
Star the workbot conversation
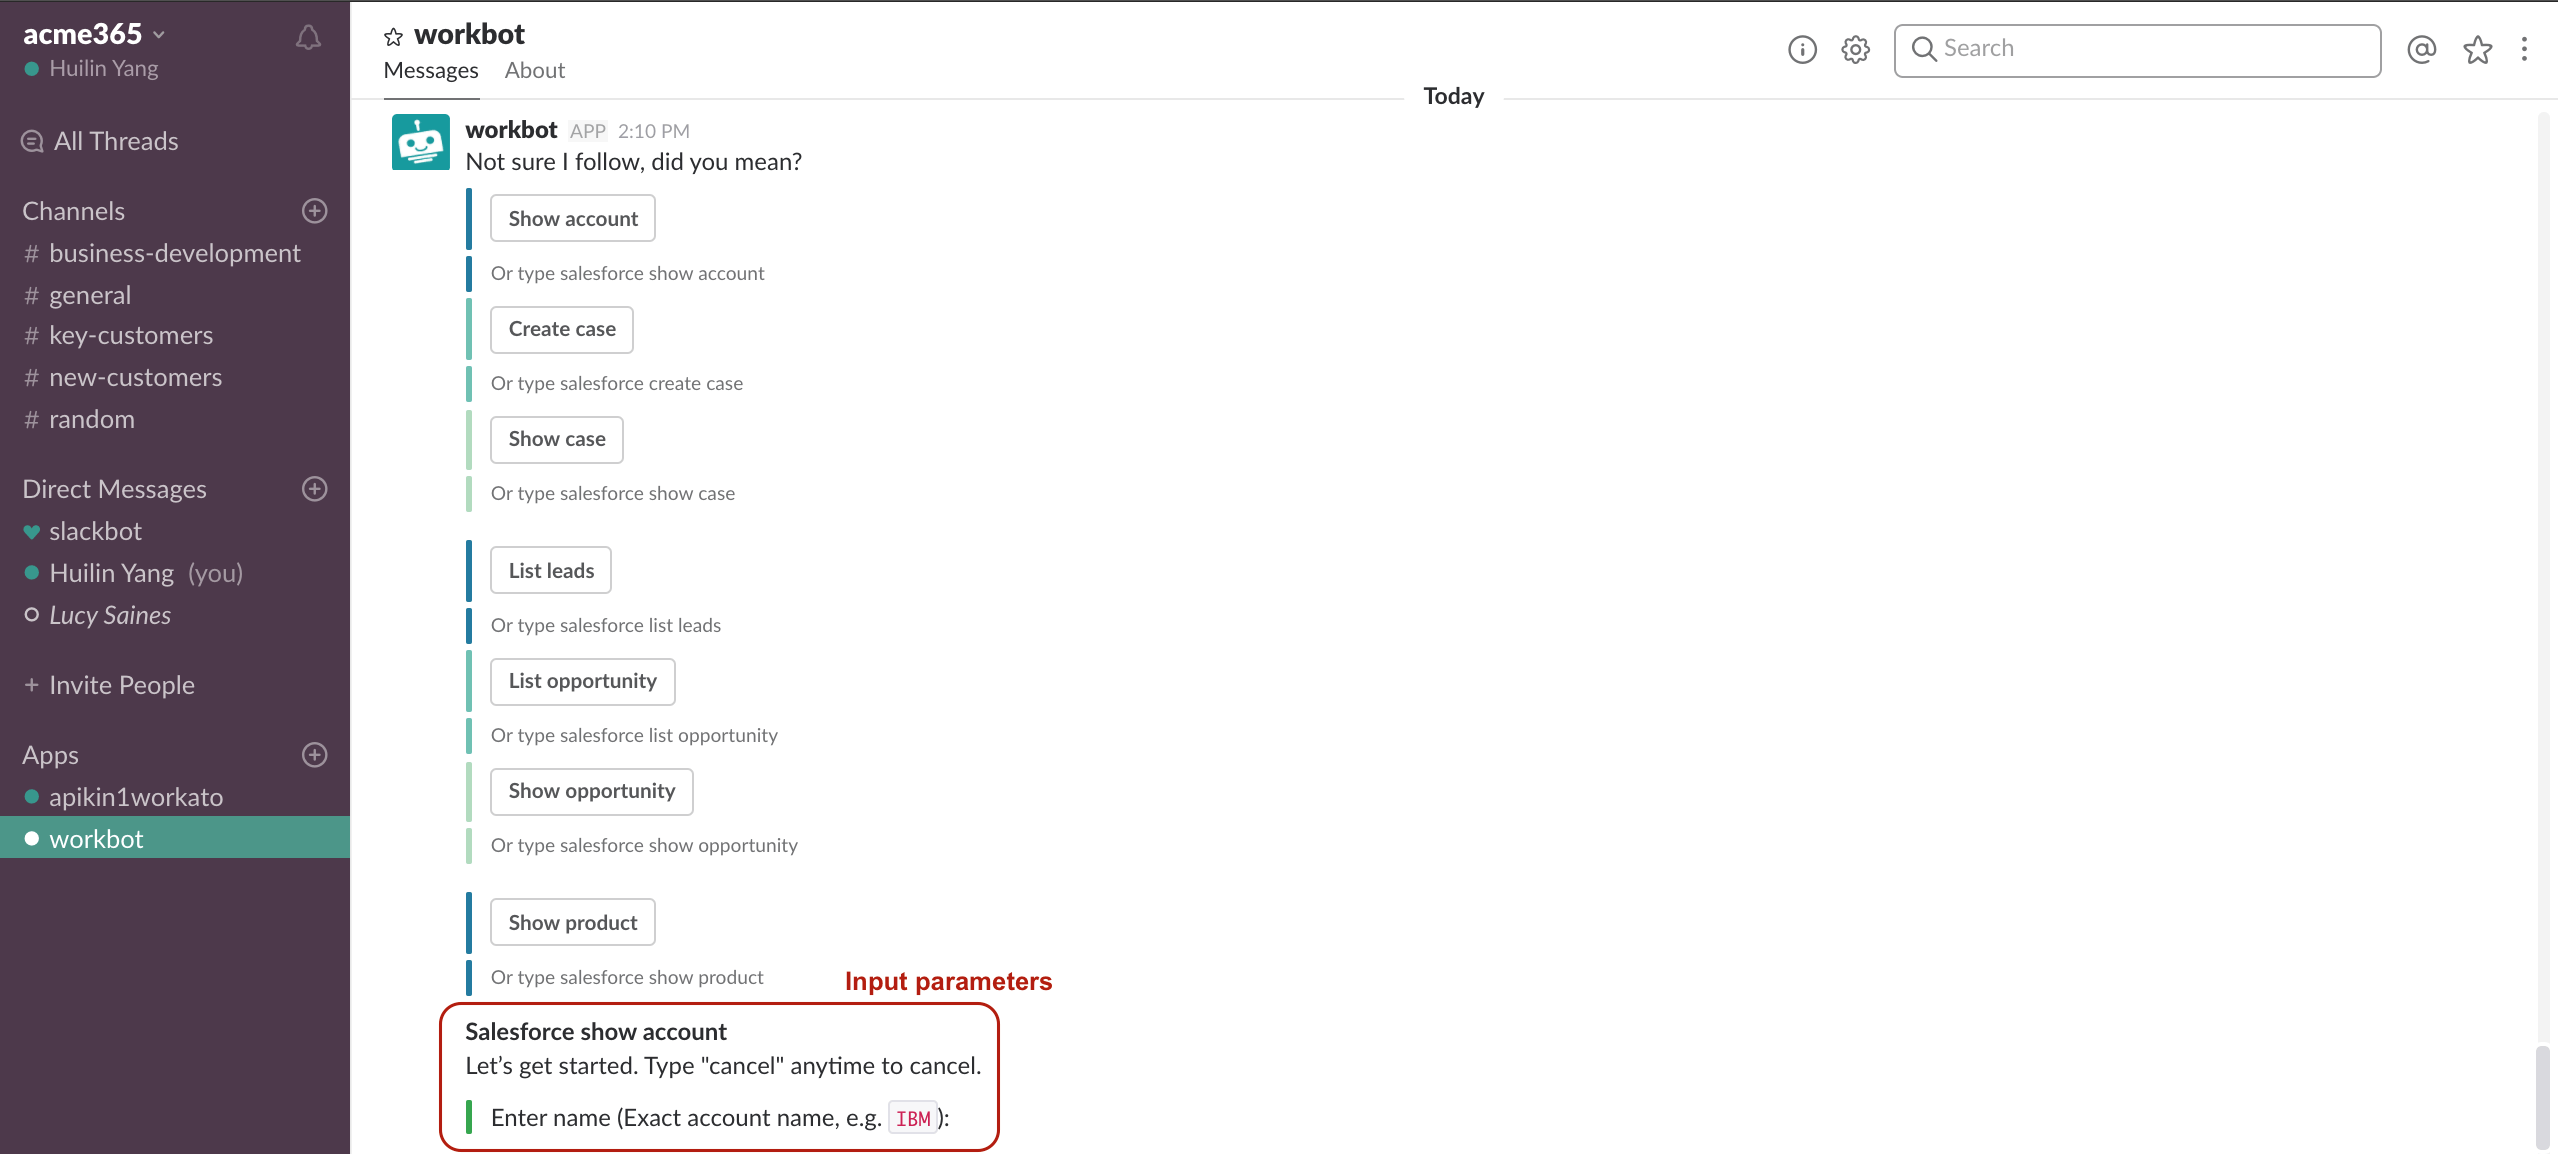pyautogui.click(x=394, y=36)
